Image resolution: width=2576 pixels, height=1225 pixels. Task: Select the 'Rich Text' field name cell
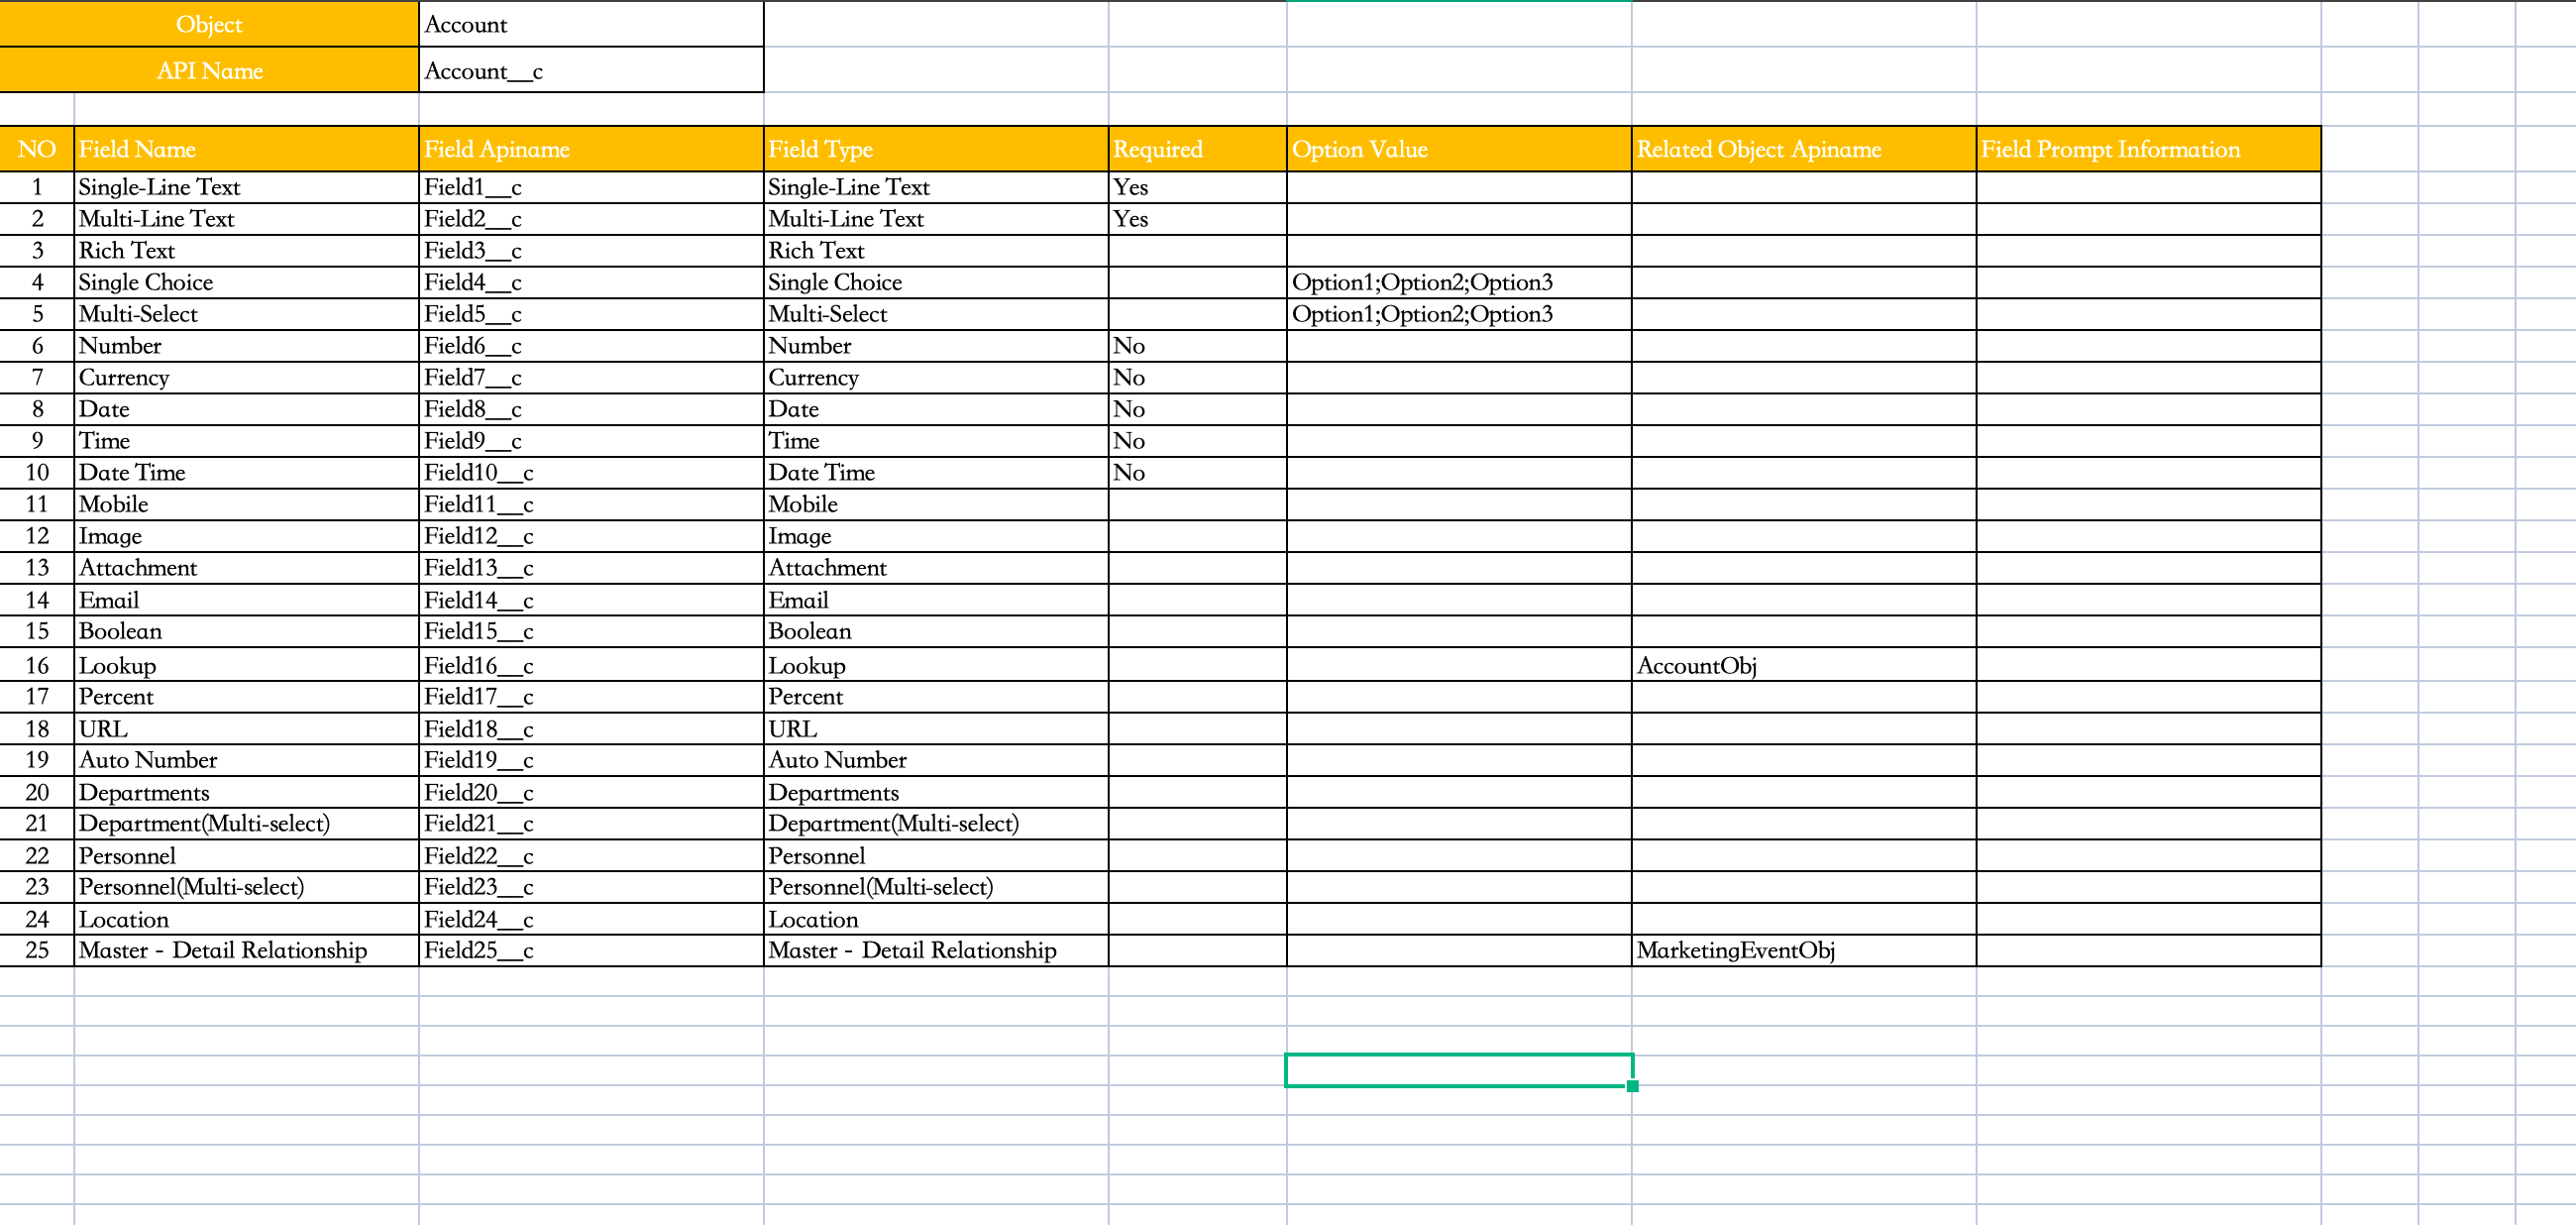(x=246, y=251)
